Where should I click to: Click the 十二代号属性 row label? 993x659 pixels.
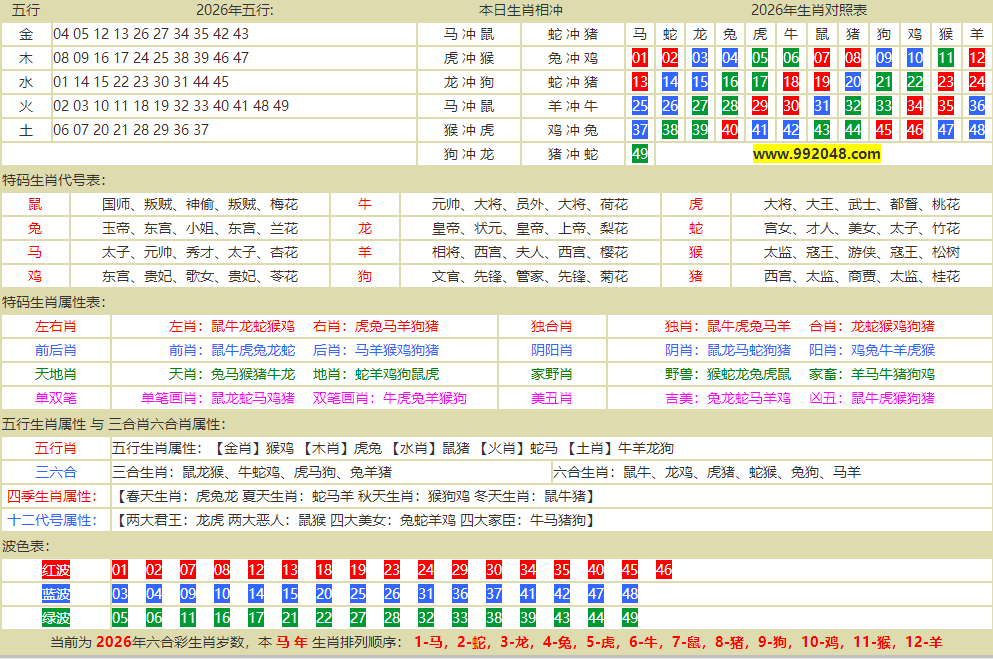[52, 520]
